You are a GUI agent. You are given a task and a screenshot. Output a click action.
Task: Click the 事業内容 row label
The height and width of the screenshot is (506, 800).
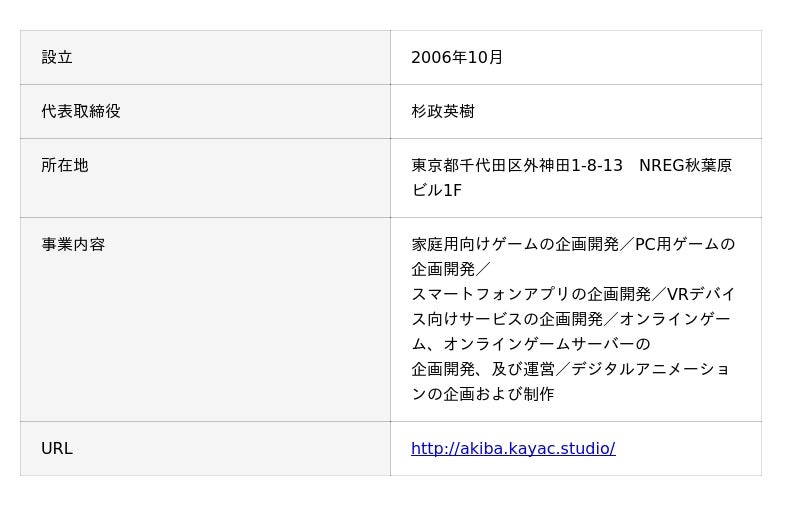pos(73,244)
